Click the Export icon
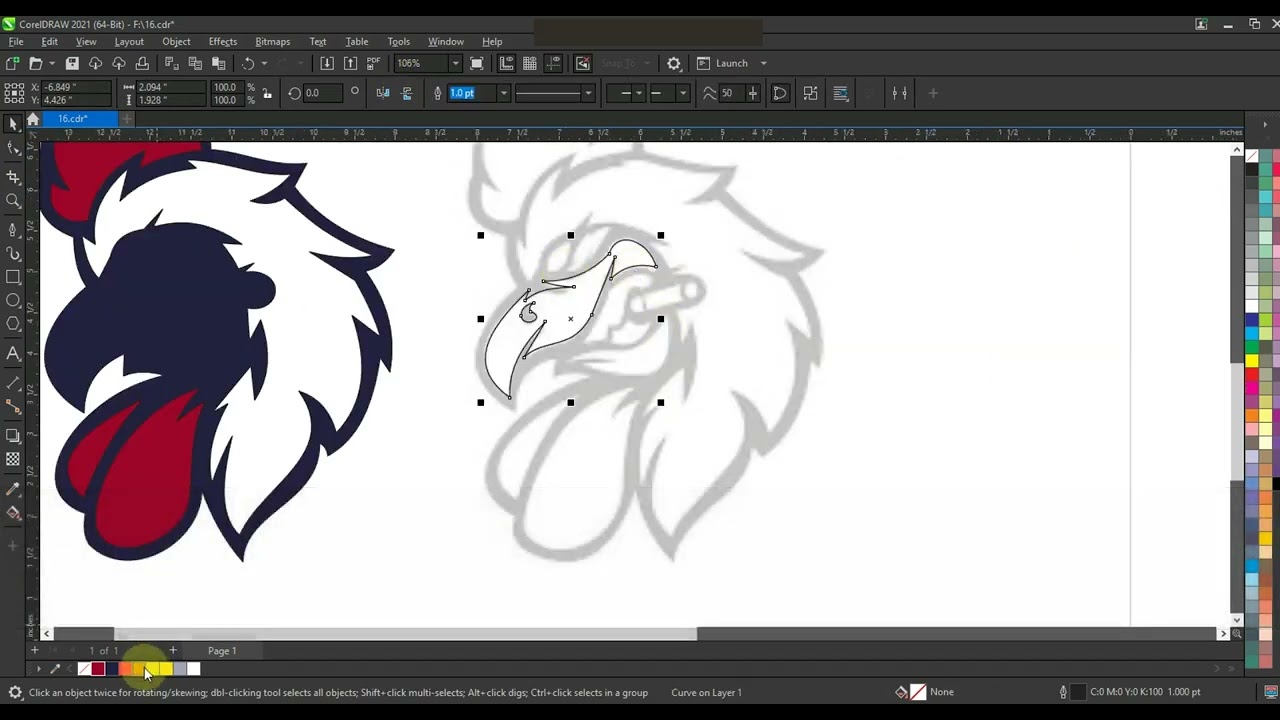The image size is (1280, 720). (350, 63)
